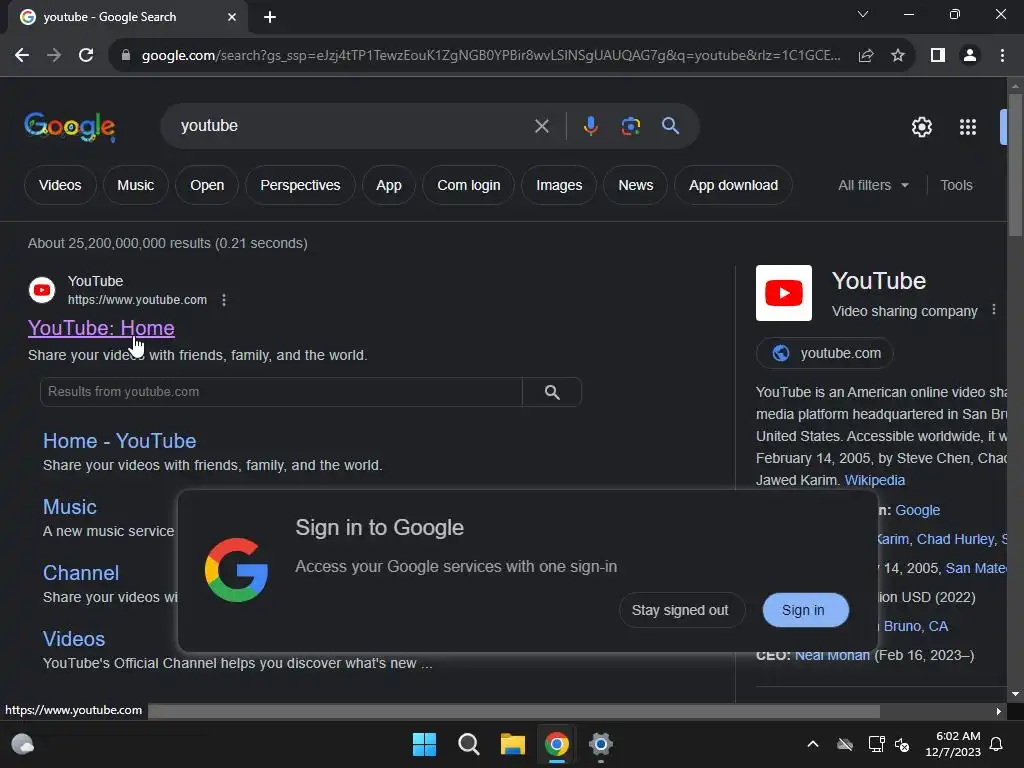1024x768 pixels.
Task: Click the YouTube logo in knowledge panel
Action: pos(784,293)
